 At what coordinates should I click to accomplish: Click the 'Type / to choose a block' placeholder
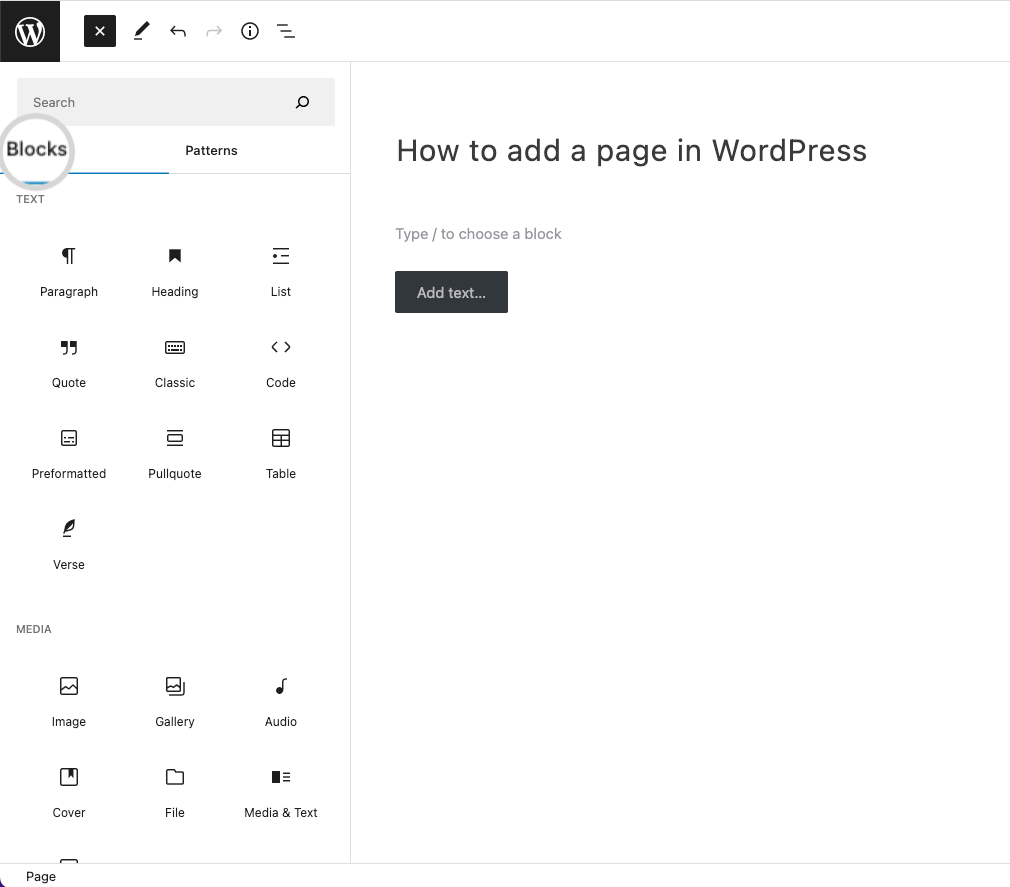coord(478,234)
